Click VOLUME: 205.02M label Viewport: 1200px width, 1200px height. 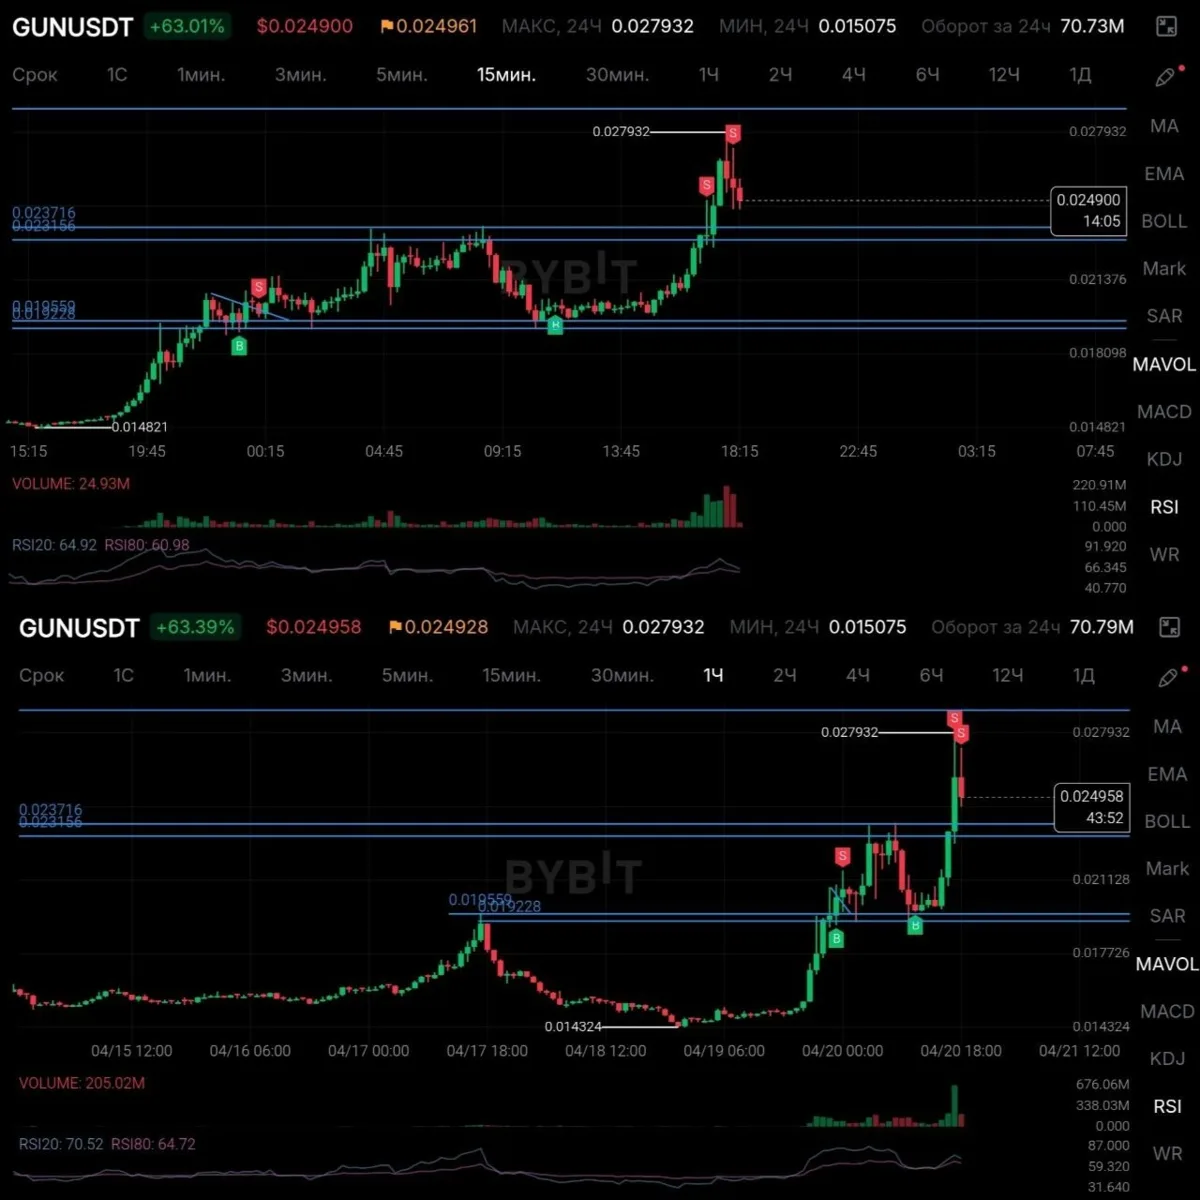point(82,1083)
